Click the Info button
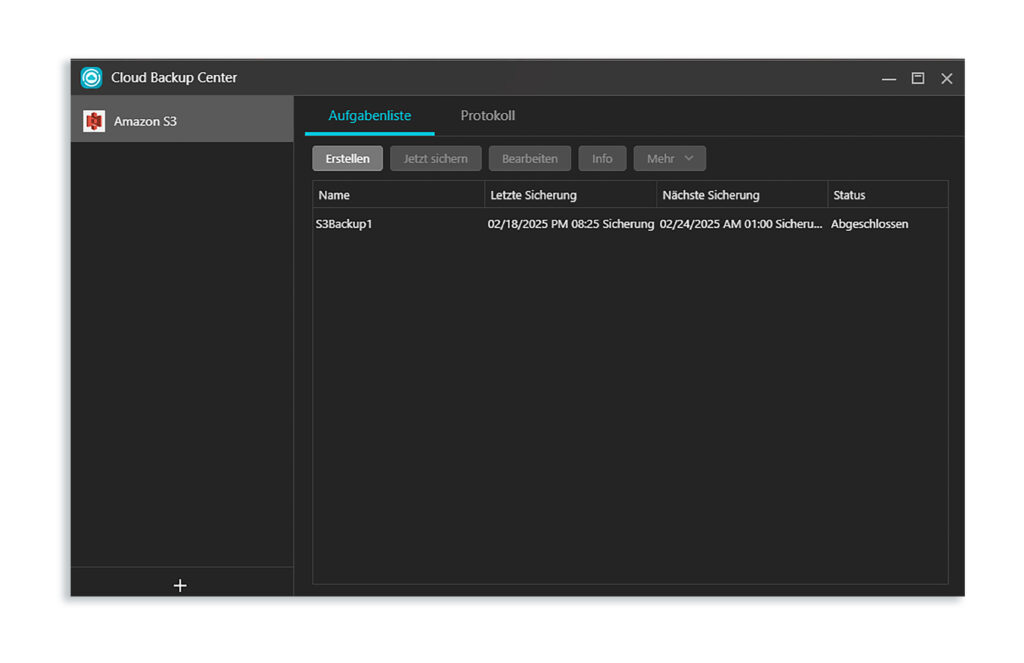This screenshot has width=1024, height=663. point(602,158)
